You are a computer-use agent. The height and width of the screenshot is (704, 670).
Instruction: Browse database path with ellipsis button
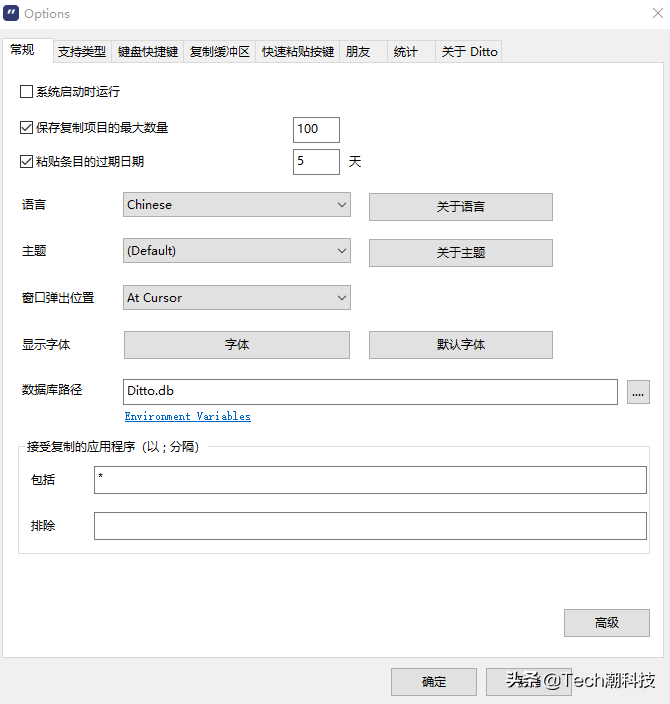(638, 392)
